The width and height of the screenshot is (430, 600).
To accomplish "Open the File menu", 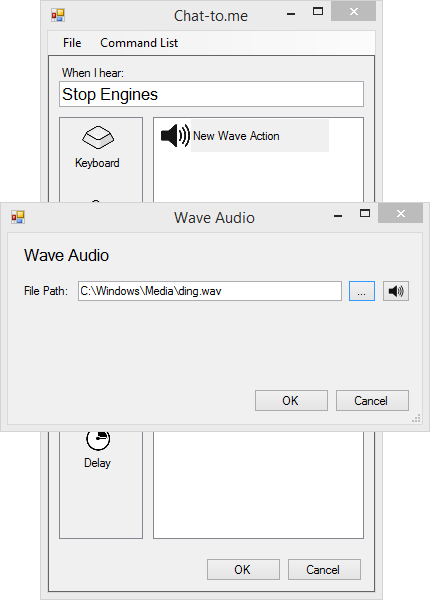I will [72, 42].
